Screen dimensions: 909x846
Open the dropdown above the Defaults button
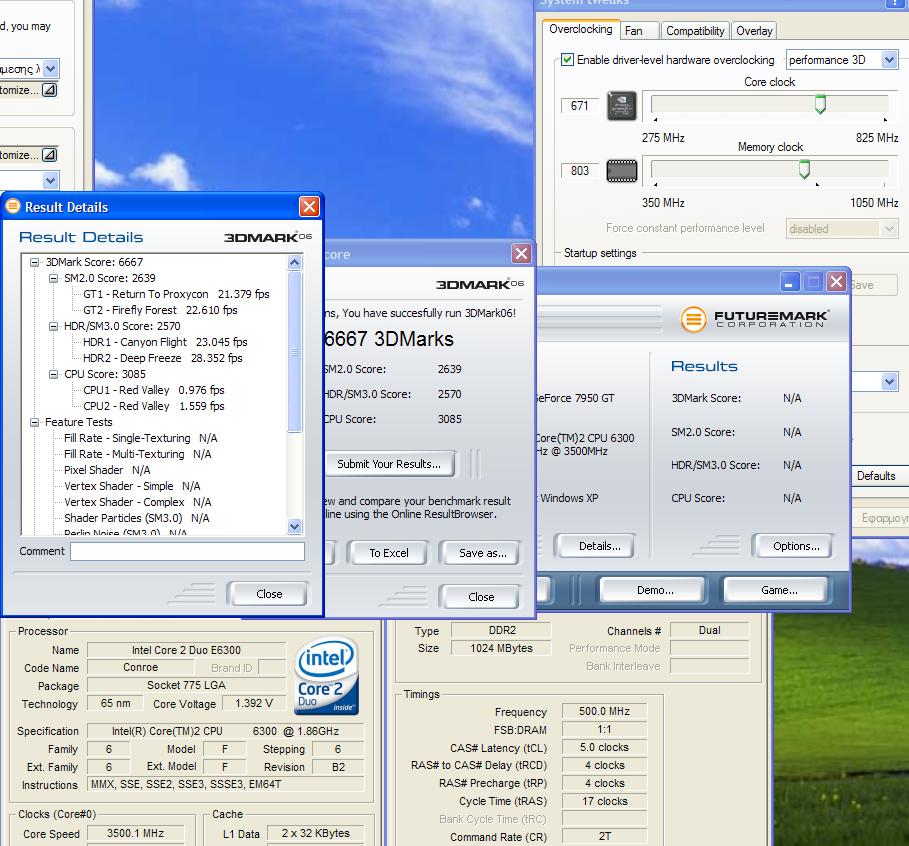(889, 382)
